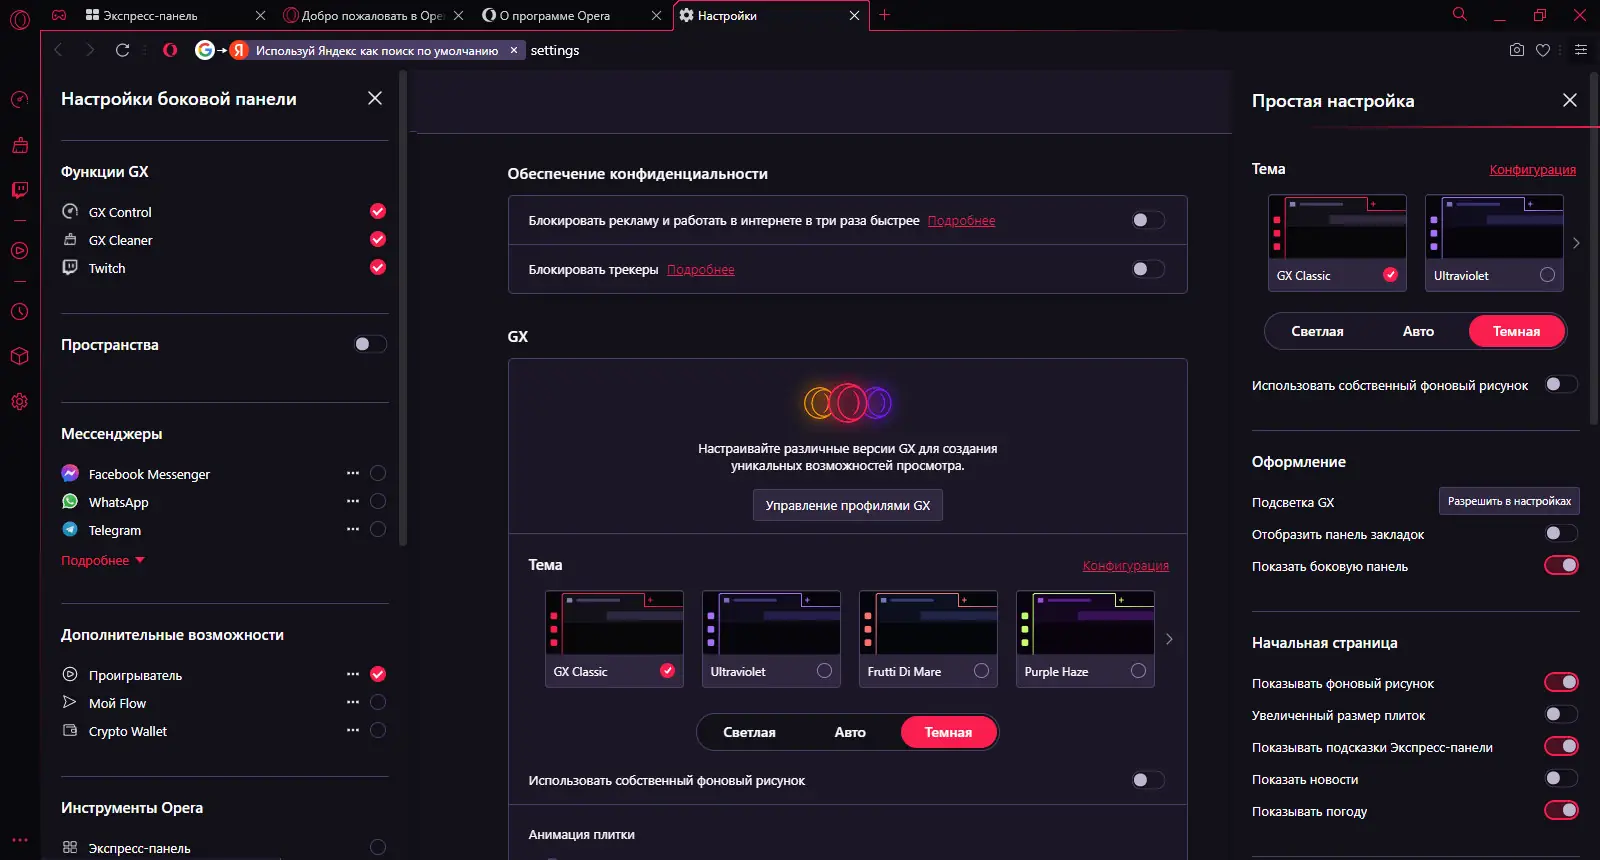Toggle Блокировать трекеры switch
The image size is (1600, 860).
pyautogui.click(x=1148, y=269)
